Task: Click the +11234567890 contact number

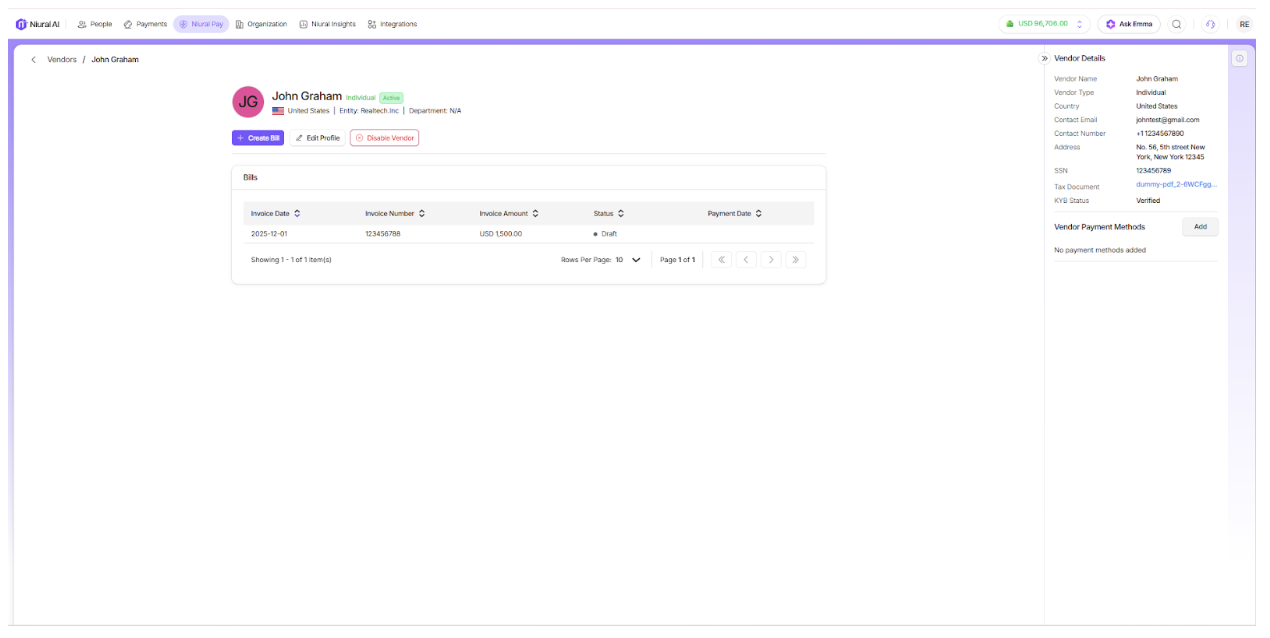Action: click(1160, 133)
